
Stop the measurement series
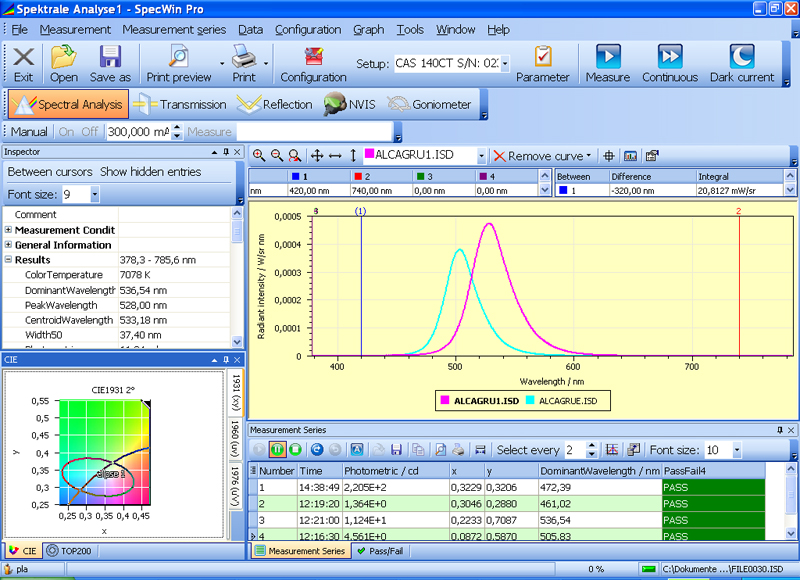click(295, 449)
